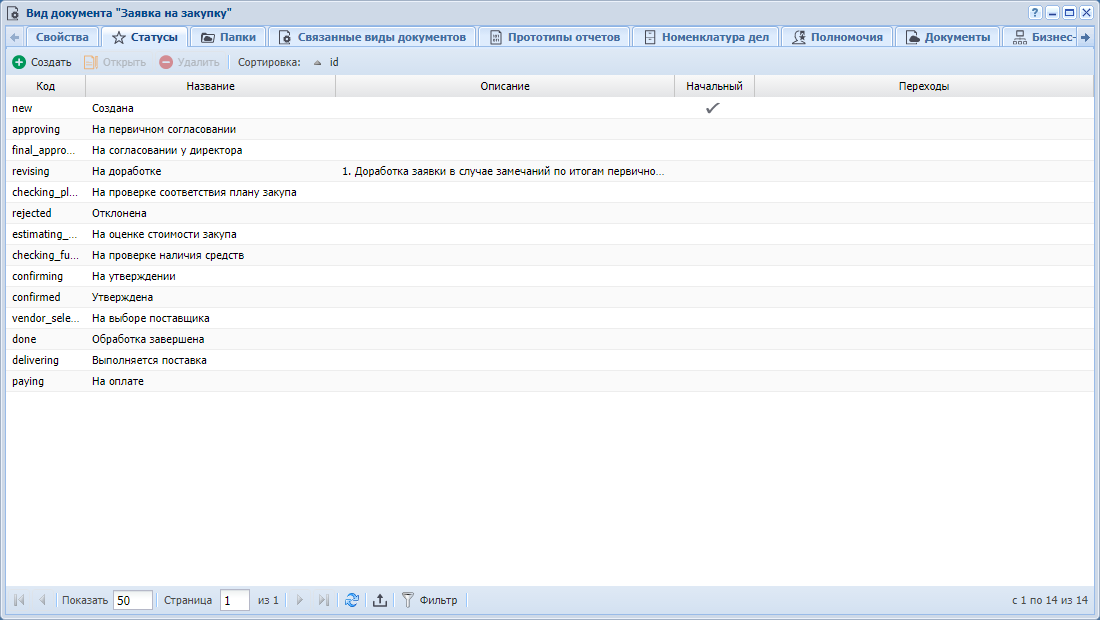Toggle initial checkmark for status 'new'
The image size is (1100, 620).
(x=713, y=108)
